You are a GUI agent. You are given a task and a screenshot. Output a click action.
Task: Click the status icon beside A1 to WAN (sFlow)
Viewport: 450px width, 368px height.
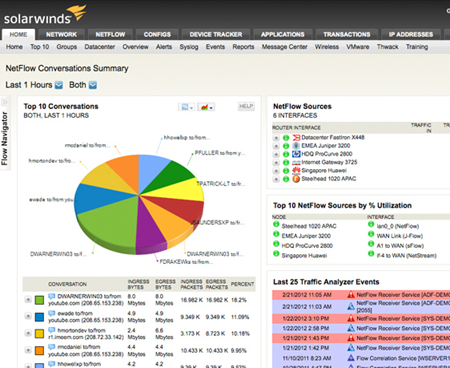tap(371, 244)
